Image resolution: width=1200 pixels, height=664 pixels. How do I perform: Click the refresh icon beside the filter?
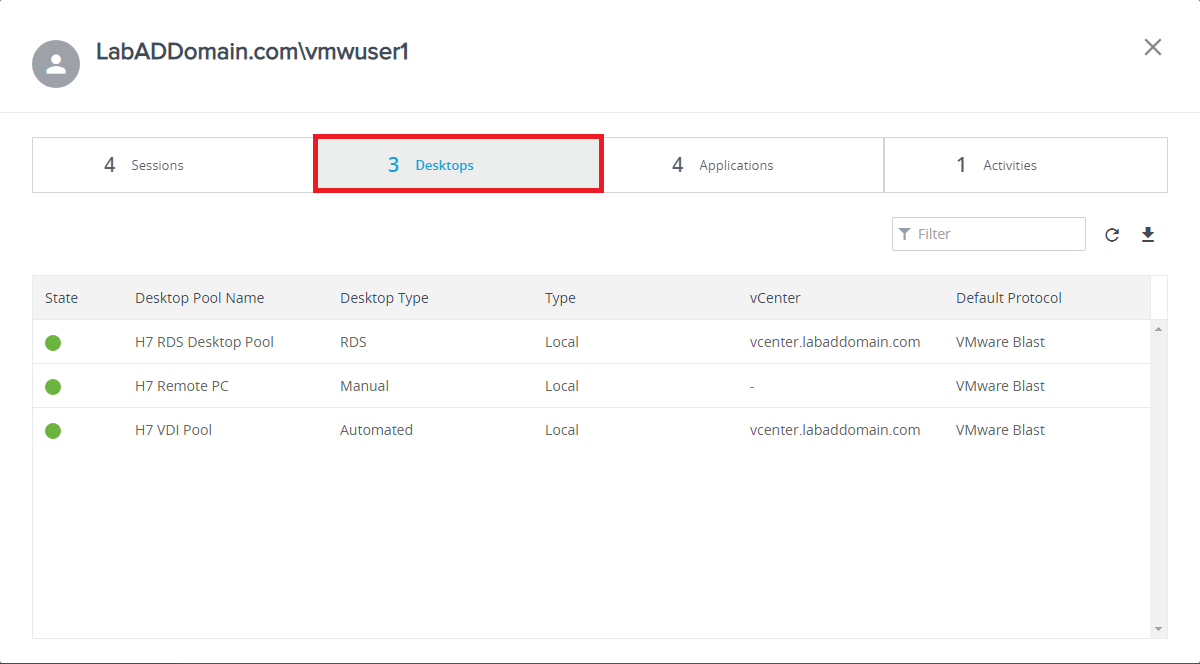pos(1112,235)
